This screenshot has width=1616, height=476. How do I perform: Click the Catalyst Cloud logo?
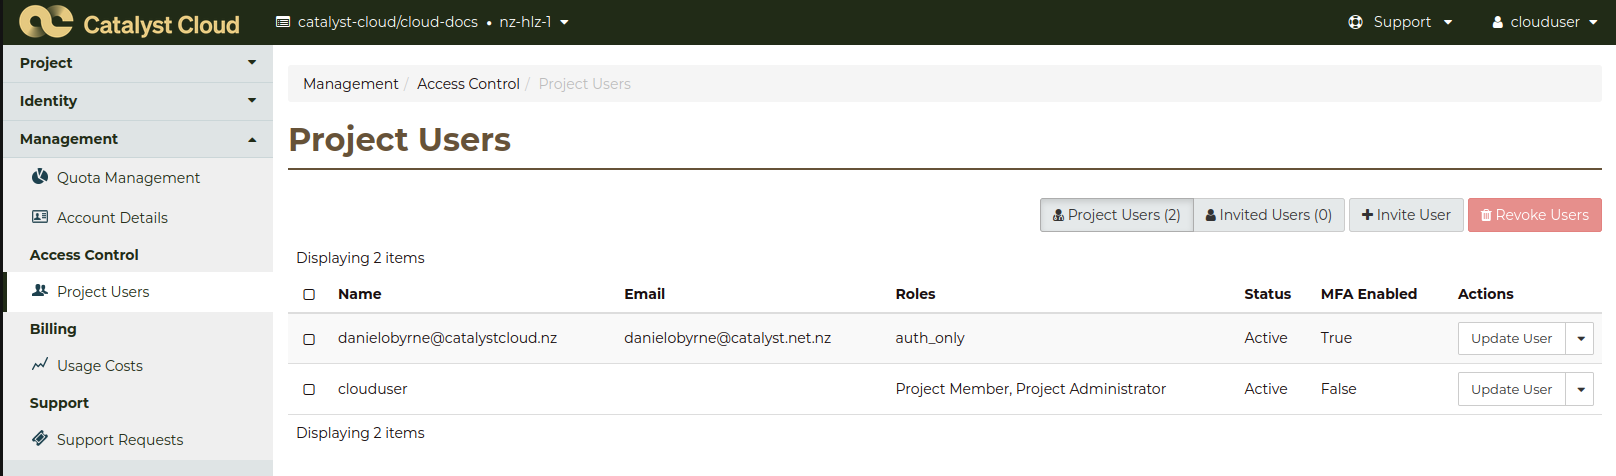click(x=129, y=22)
